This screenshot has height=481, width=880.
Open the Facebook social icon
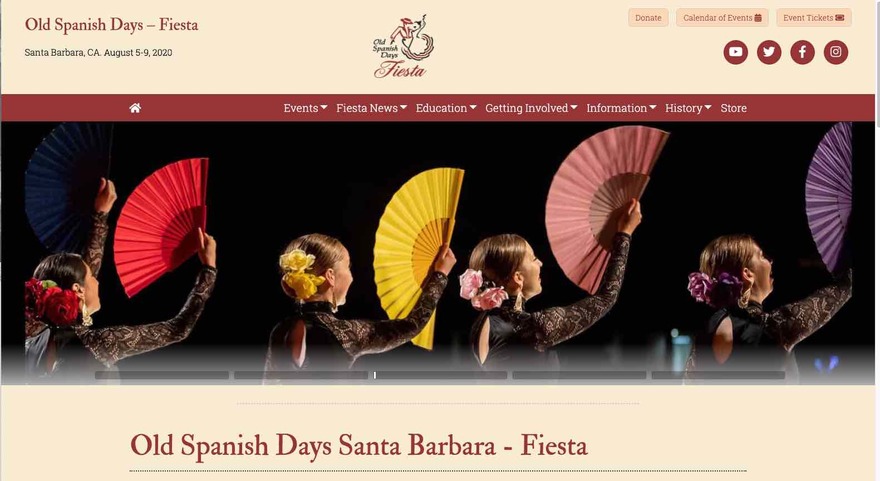point(803,52)
